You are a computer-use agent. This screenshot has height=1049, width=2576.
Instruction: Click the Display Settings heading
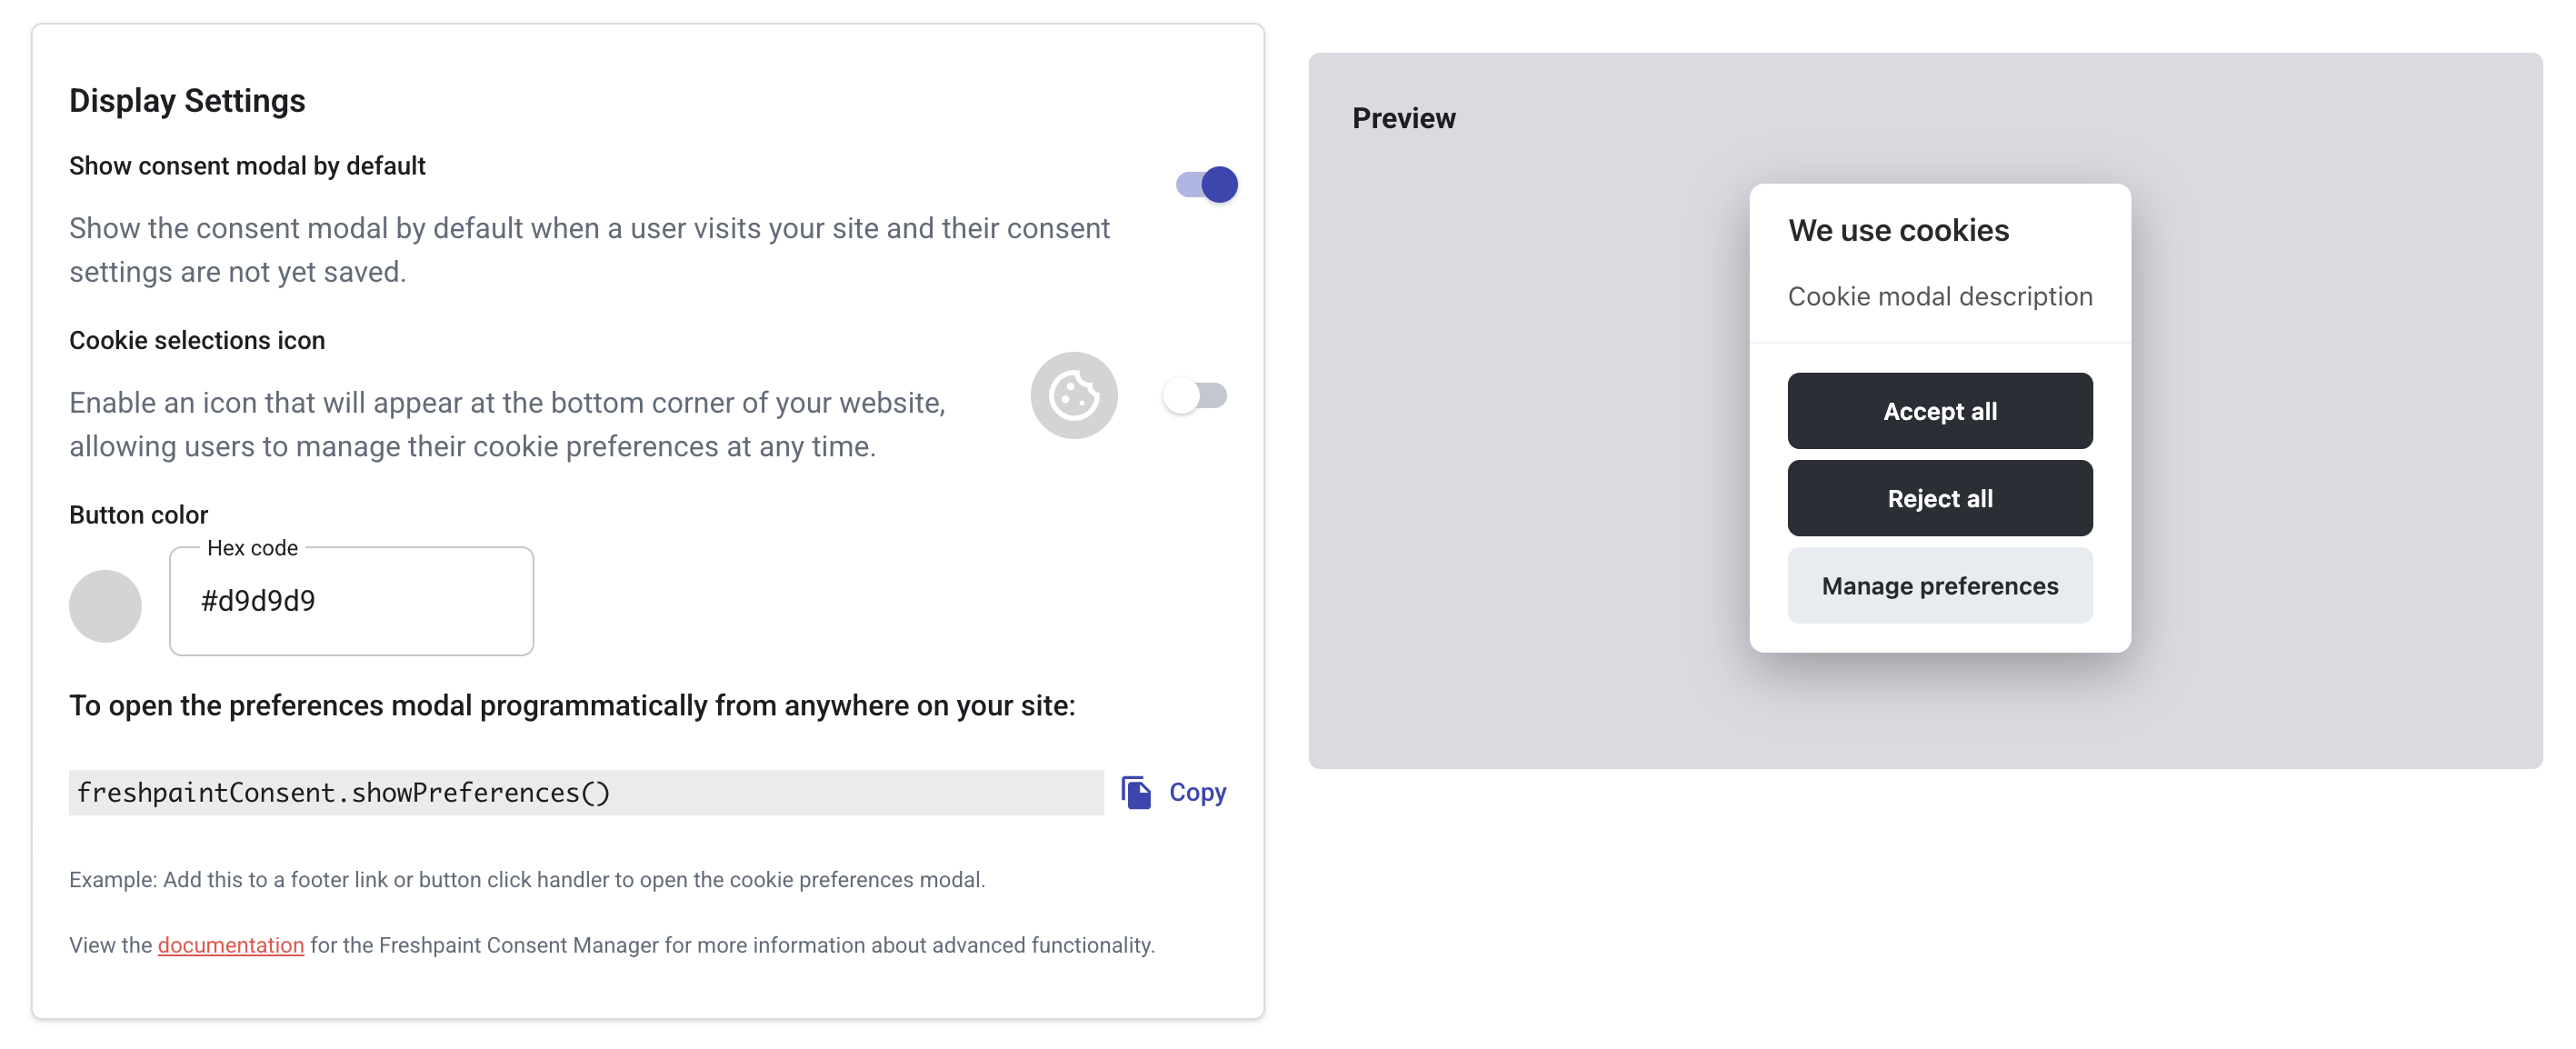[187, 101]
